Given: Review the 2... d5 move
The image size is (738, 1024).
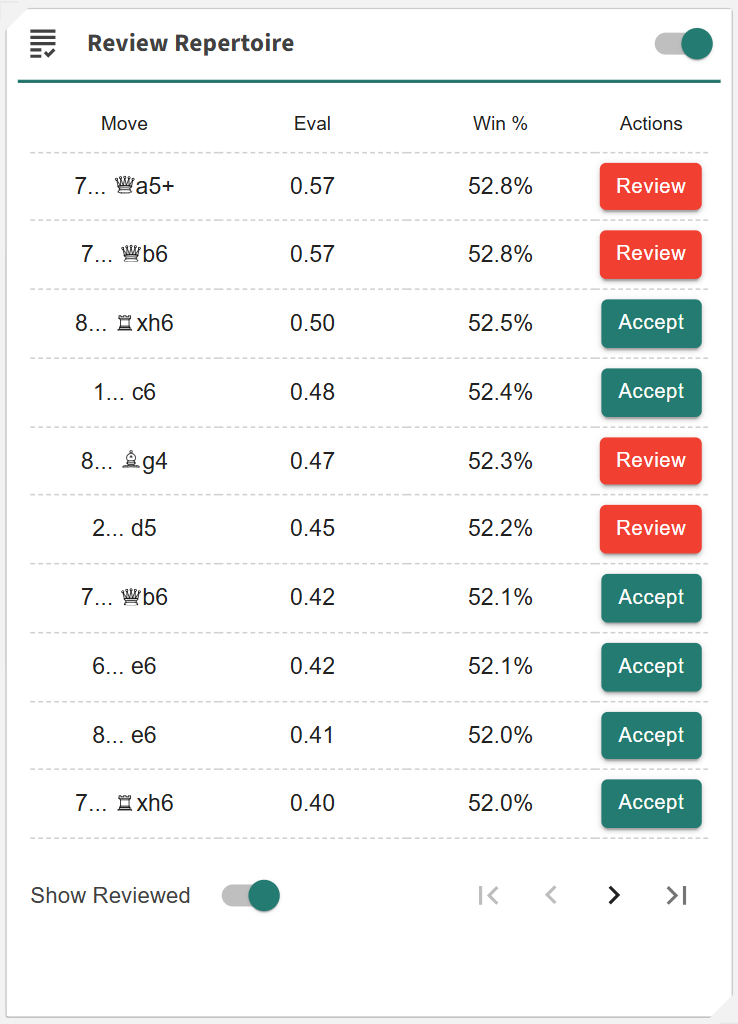Looking at the screenshot, I should pos(650,528).
